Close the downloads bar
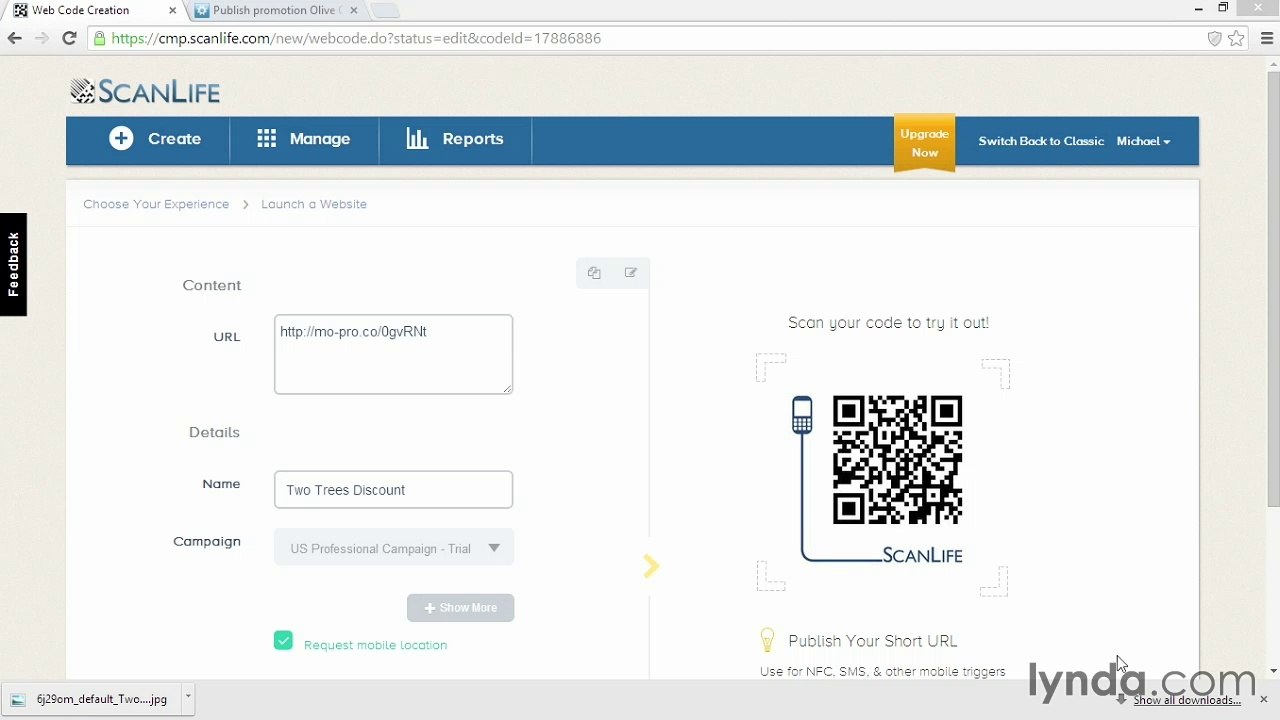This screenshot has width=1280, height=720. coord(1263,699)
